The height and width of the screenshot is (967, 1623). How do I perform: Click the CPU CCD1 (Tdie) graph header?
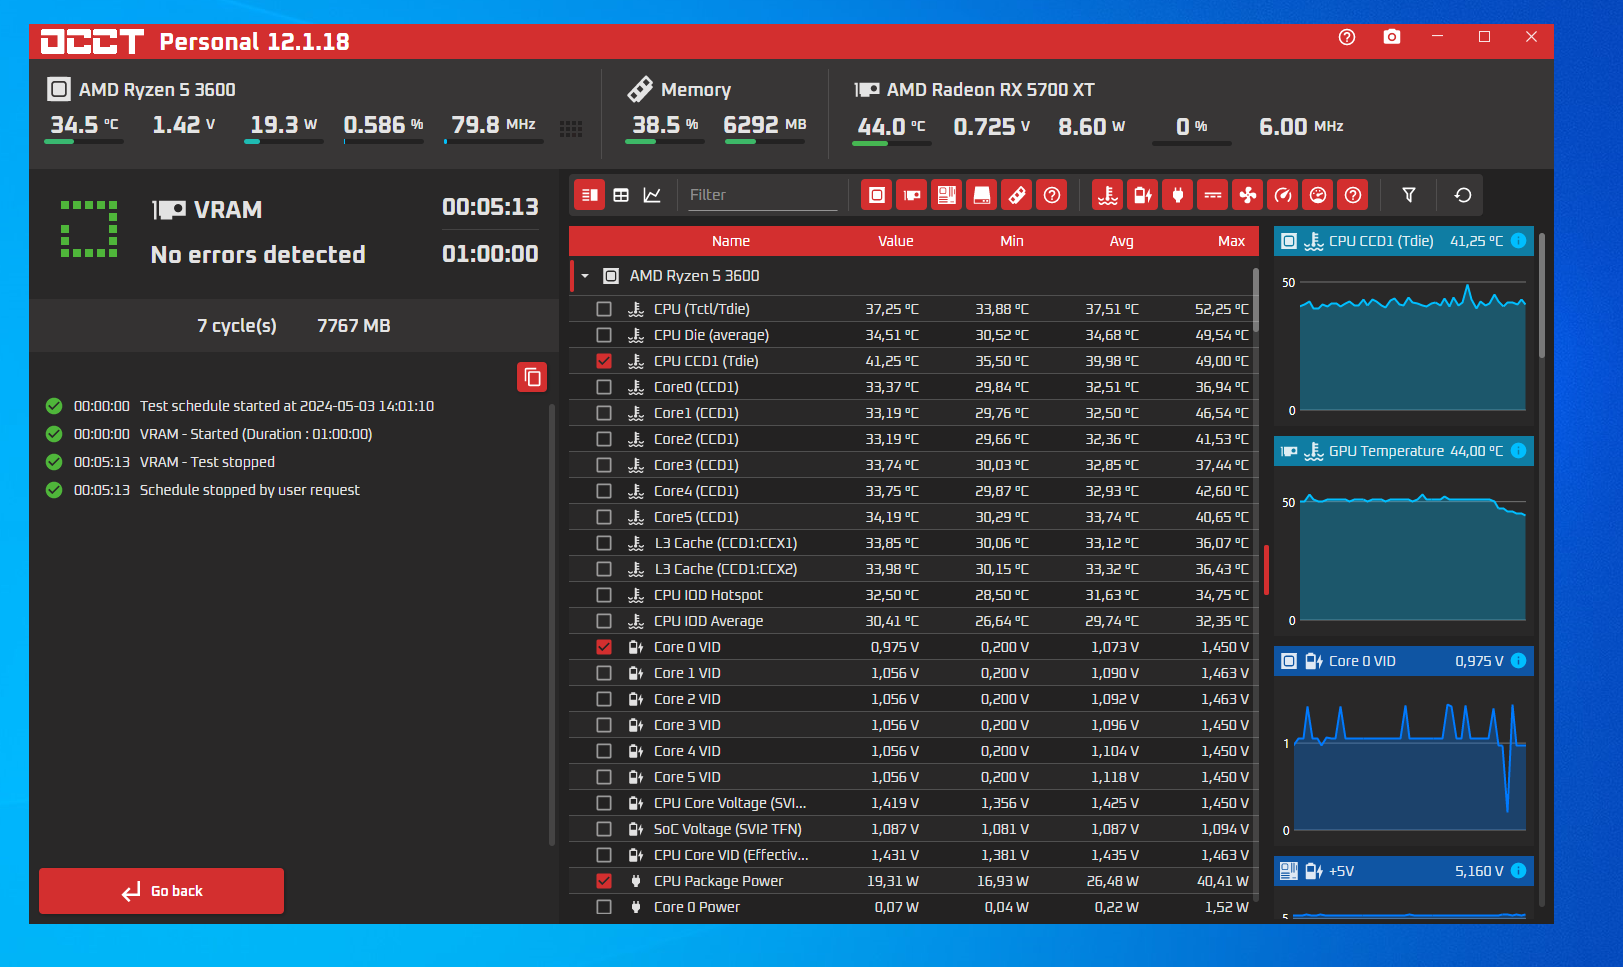1403,241
